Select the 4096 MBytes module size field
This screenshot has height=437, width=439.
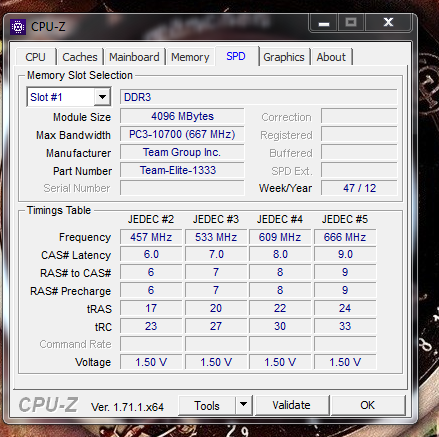pyautogui.click(x=182, y=116)
